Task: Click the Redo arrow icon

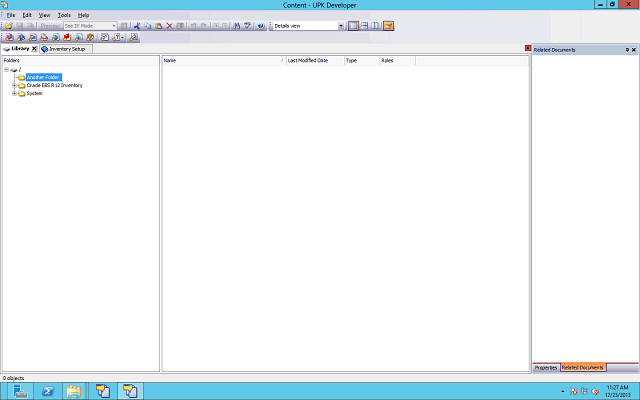Action: (x=204, y=26)
